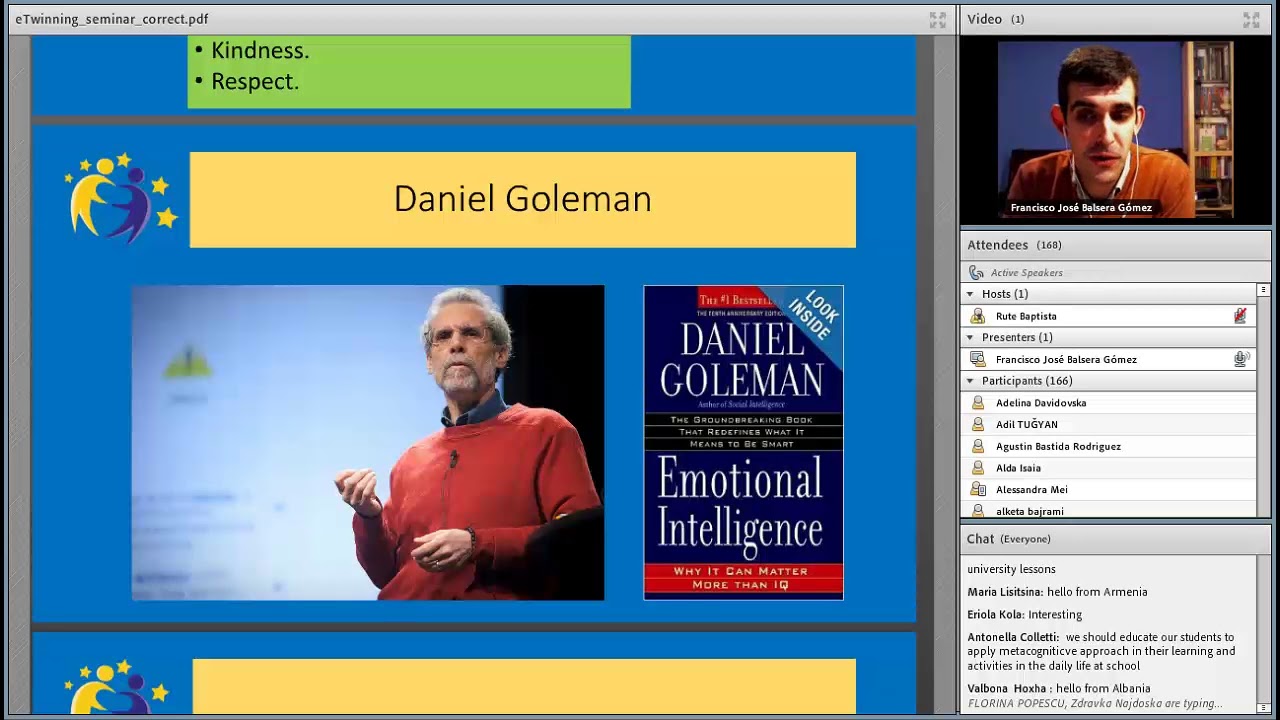Select attendee Rute Baptista
Image resolution: width=1280 pixels, height=720 pixels.
click(x=1109, y=316)
